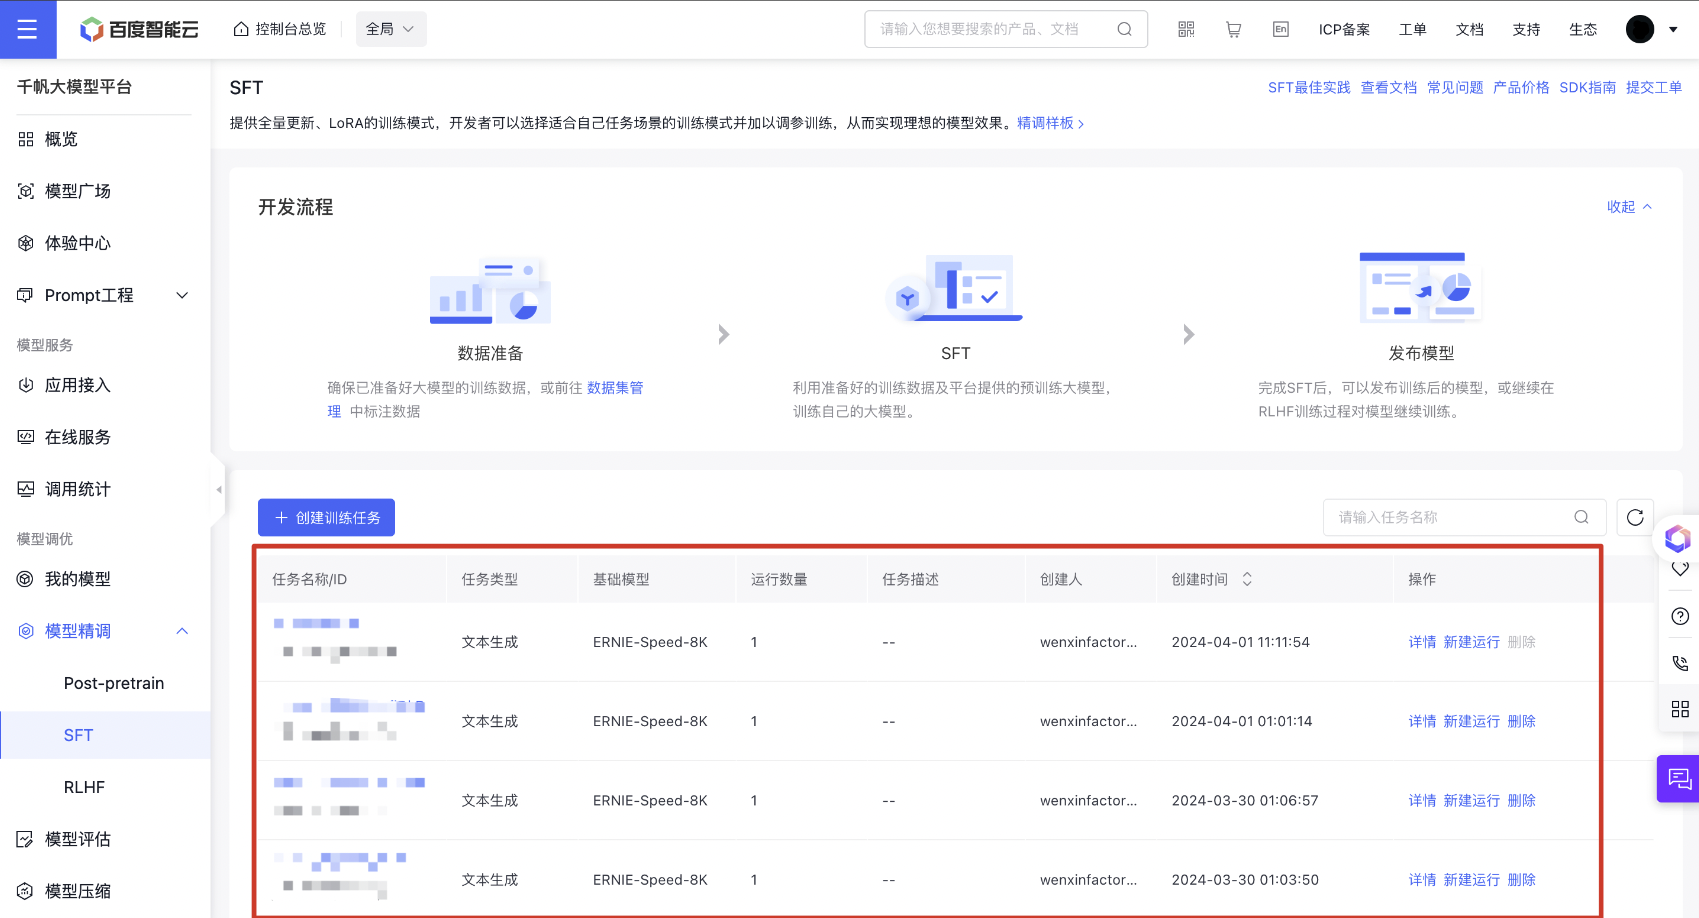Click the top search magnifier icon
The height and width of the screenshot is (918, 1699).
[1125, 29]
